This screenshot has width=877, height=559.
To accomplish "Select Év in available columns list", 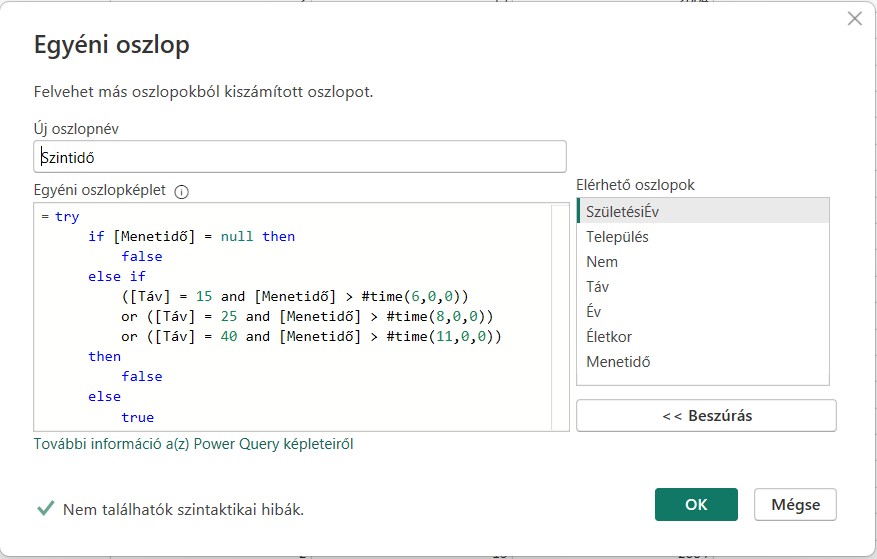I will click(x=702, y=311).
